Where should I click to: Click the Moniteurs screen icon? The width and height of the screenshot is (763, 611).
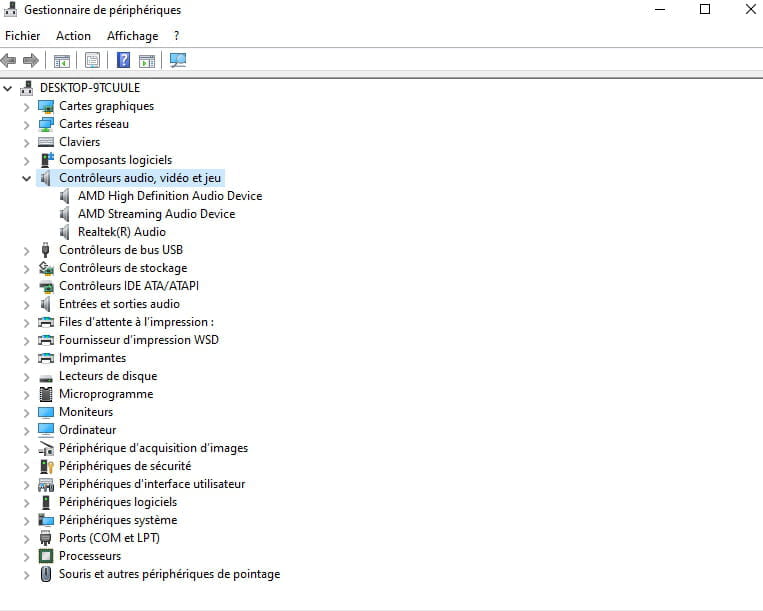click(x=46, y=413)
